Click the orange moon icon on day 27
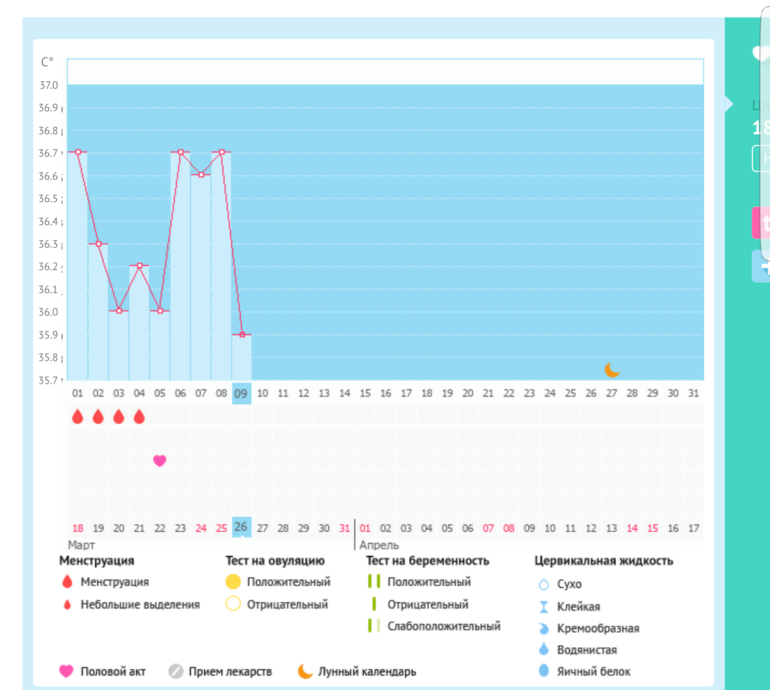Viewport: 770px width, 690px height. pyautogui.click(x=612, y=369)
